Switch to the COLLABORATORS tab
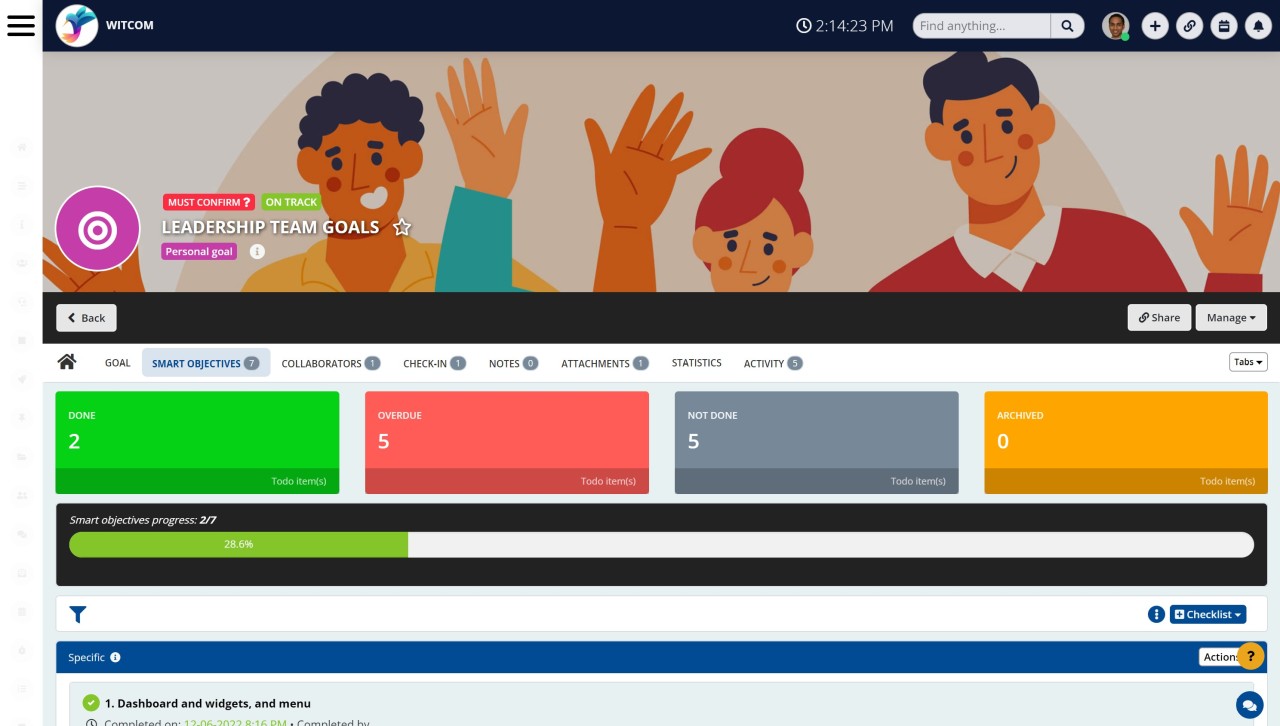1280x726 pixels. 321,363
